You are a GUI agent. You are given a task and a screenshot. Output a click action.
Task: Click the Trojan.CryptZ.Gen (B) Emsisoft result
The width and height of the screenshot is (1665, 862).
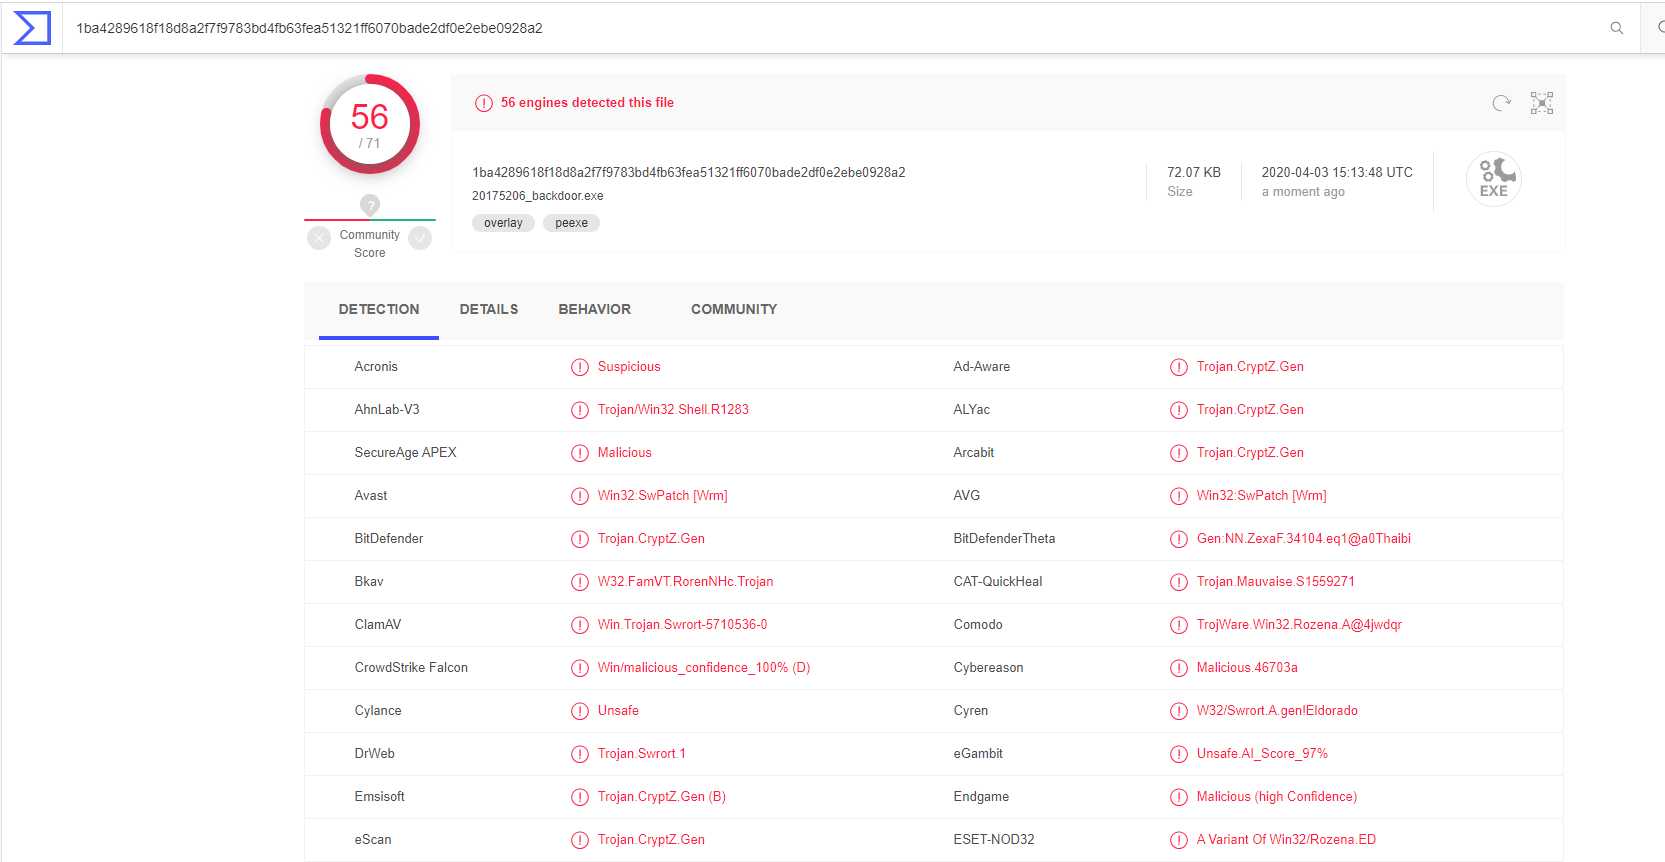pos(662,796)
